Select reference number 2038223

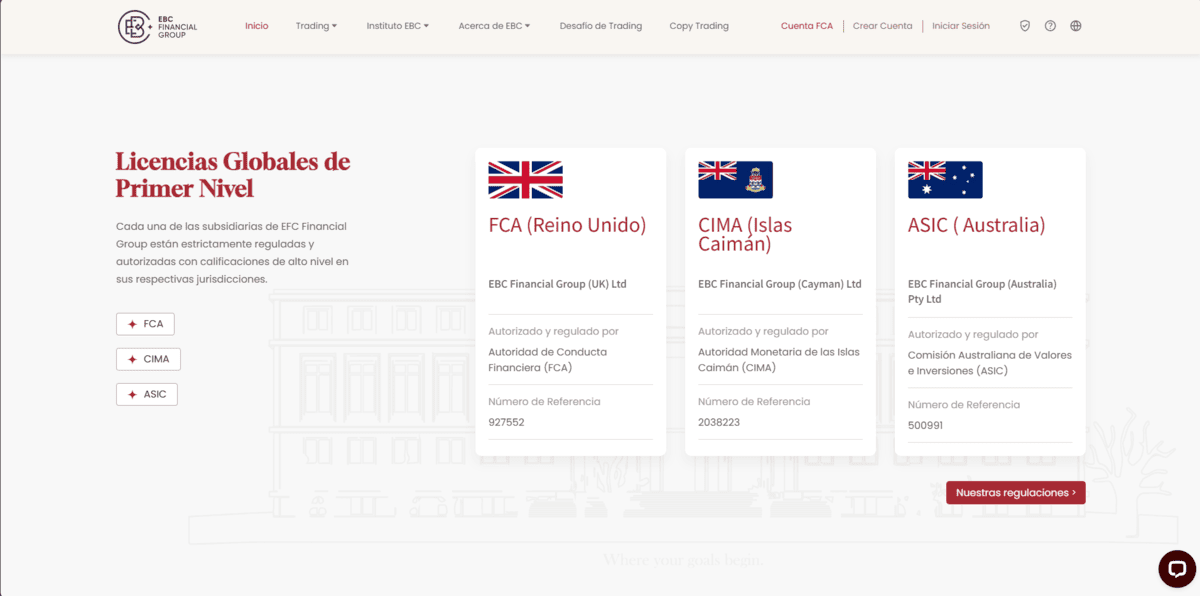(x=719, y=422)
